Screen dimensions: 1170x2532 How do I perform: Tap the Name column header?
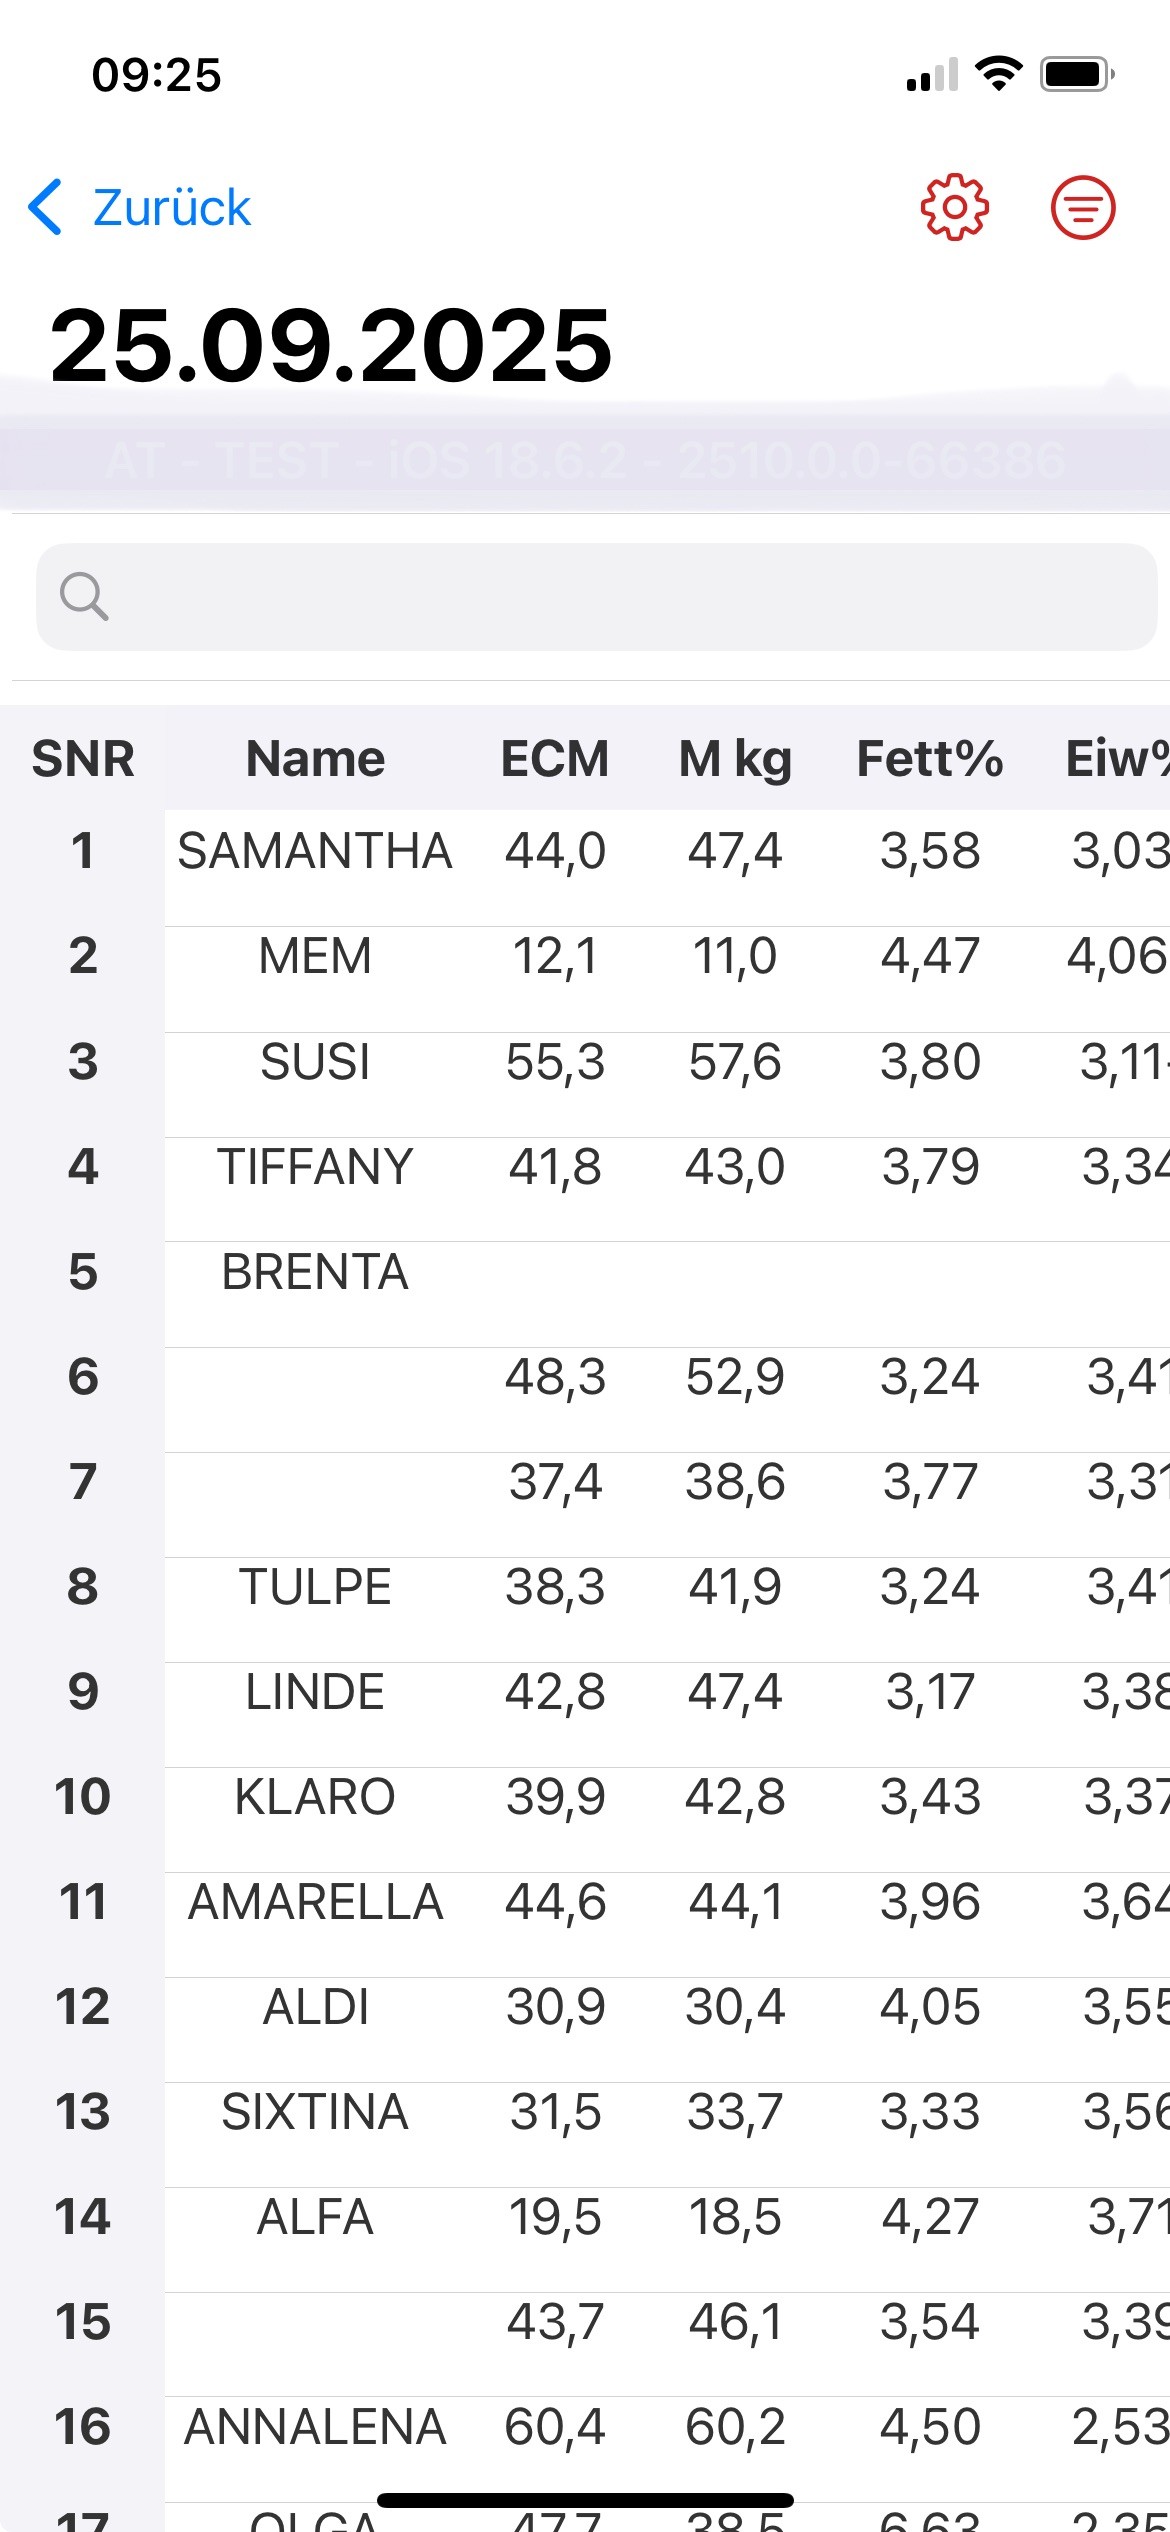click(x=315, y=758)
